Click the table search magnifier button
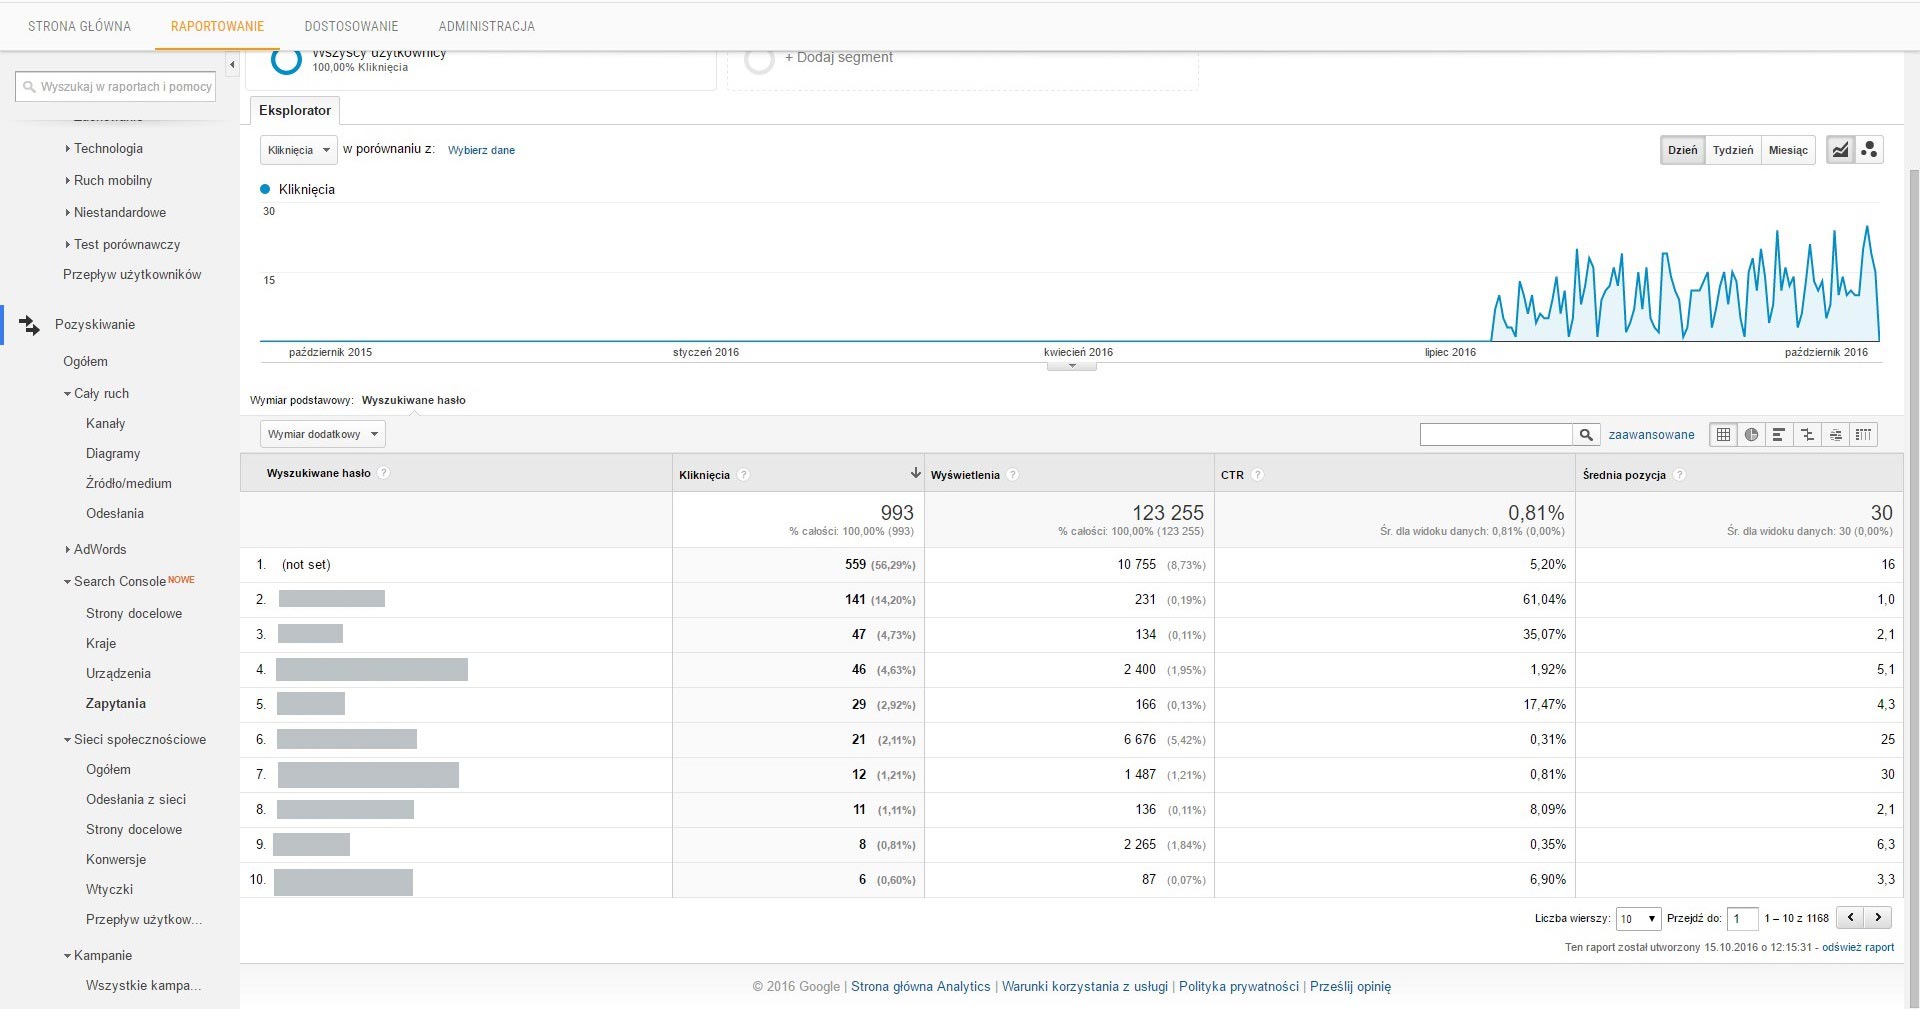The width and height of the screenshot is (1920, 1010). click(1586, 434)
